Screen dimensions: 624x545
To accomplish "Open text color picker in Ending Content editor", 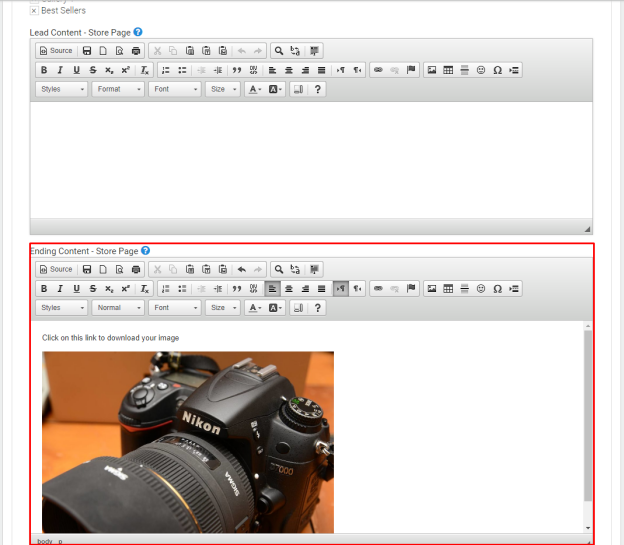I will (255, 308).
